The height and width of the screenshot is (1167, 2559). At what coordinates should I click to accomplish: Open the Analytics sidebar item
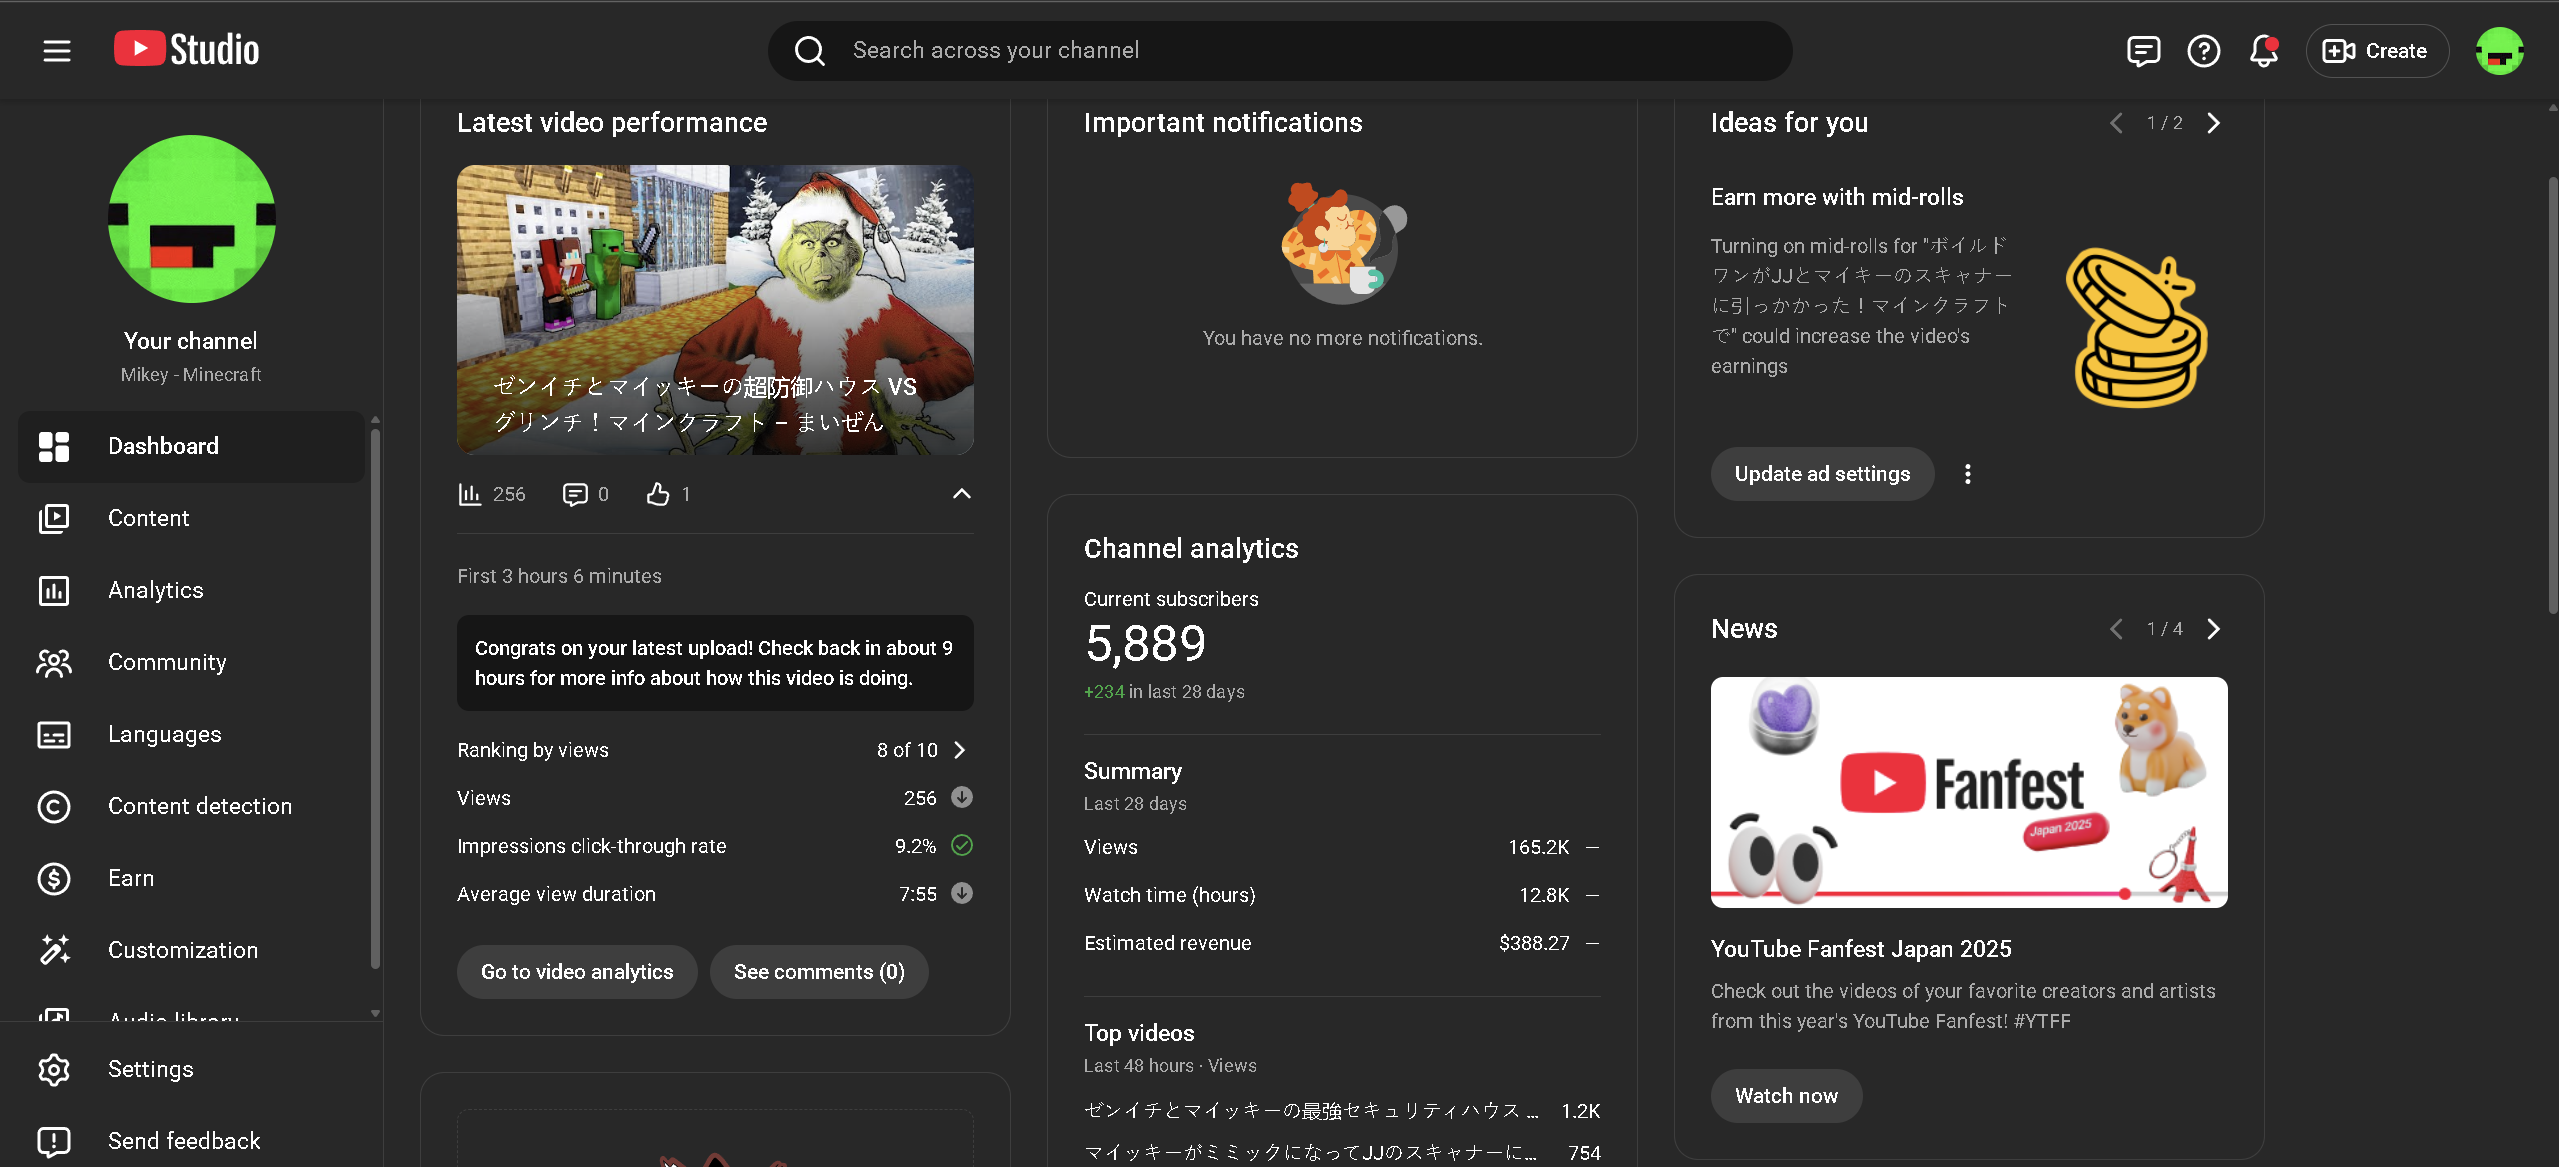155,590
